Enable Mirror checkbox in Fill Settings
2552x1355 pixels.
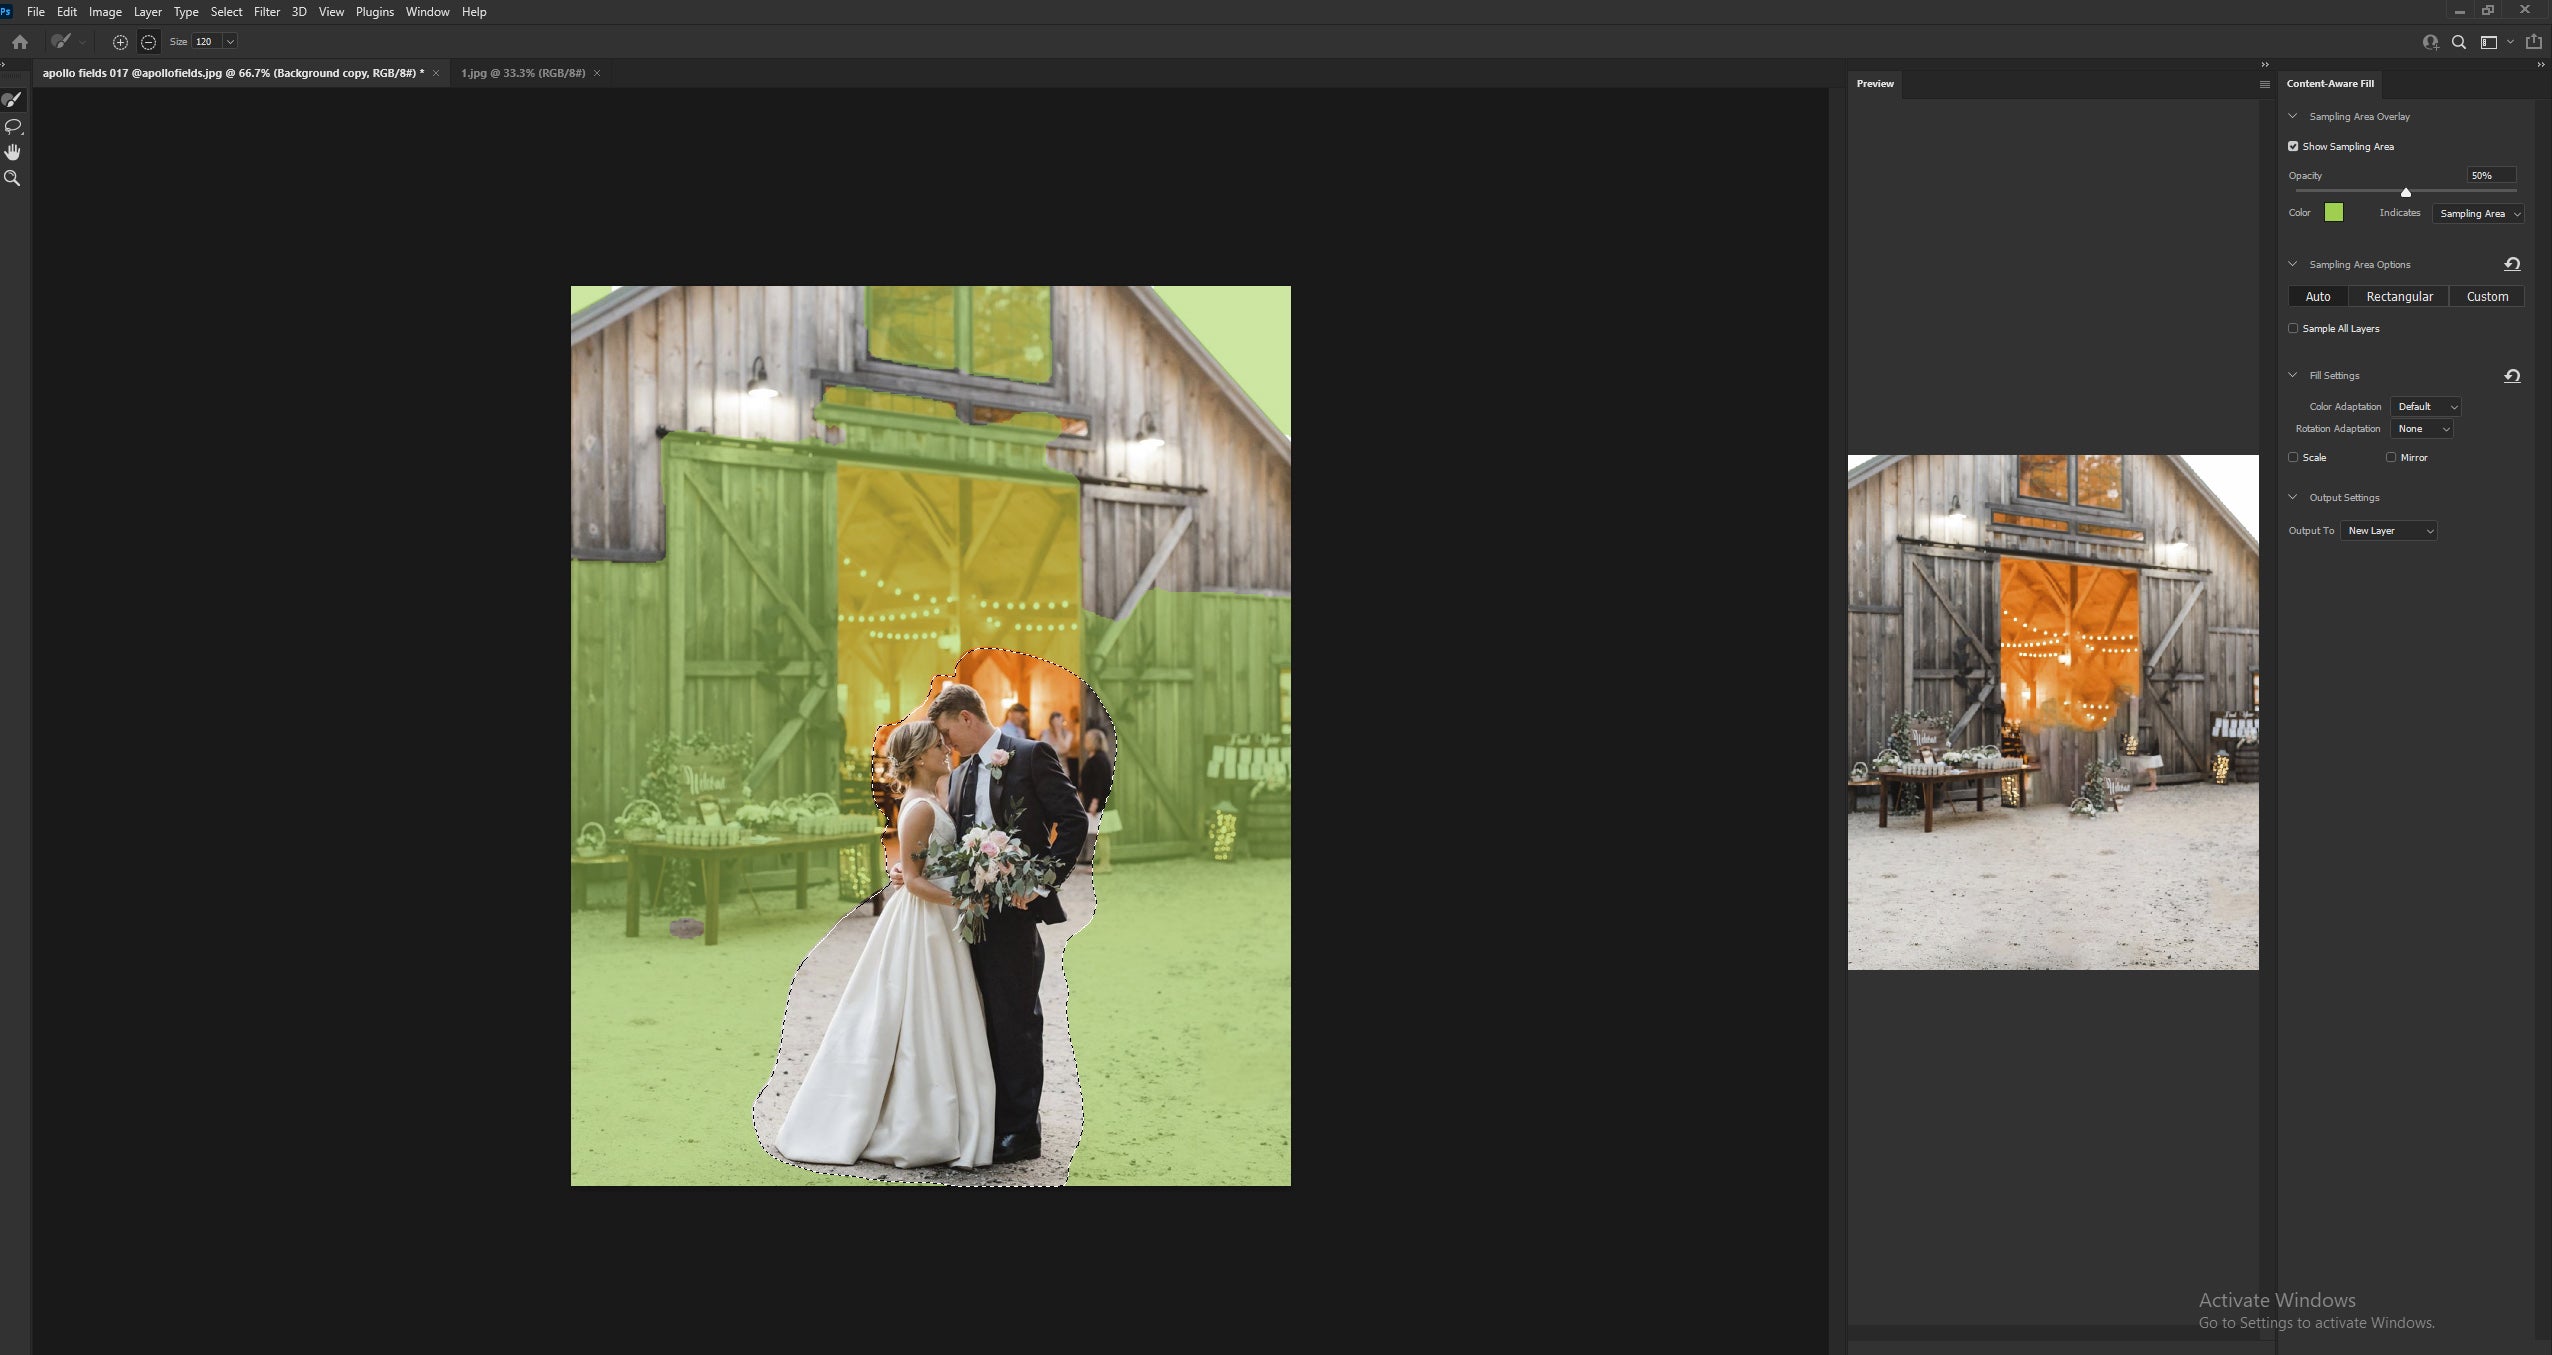[2388, 456]
